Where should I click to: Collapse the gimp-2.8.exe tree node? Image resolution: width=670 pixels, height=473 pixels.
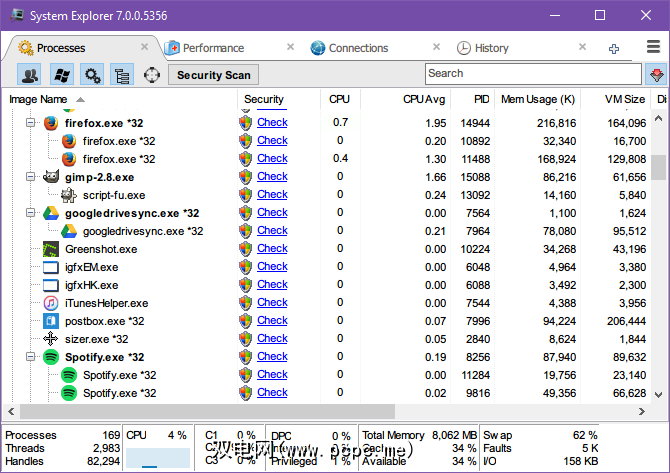point(31,177)
